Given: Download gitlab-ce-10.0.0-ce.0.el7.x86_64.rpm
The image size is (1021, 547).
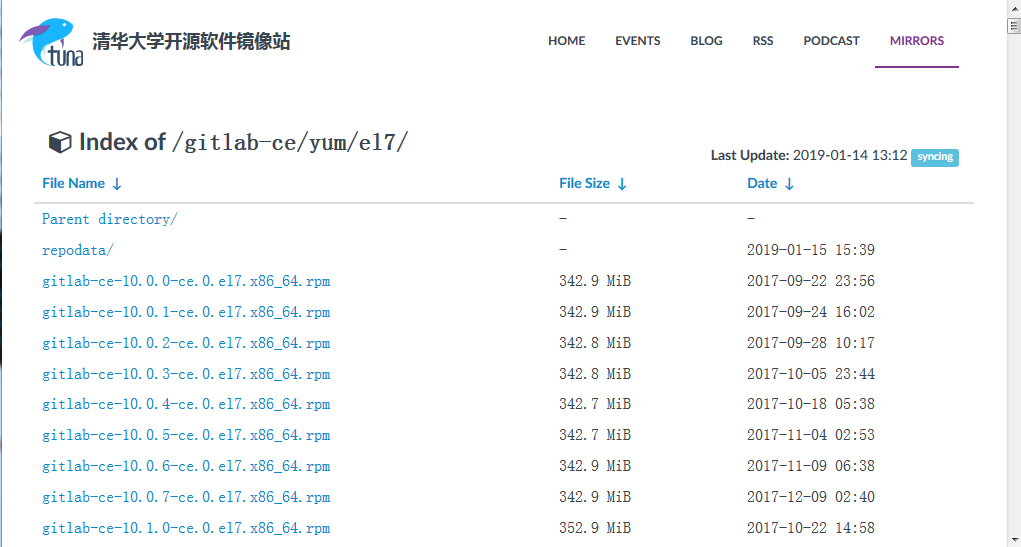Looking at the screenshot, I should [186, 281].
